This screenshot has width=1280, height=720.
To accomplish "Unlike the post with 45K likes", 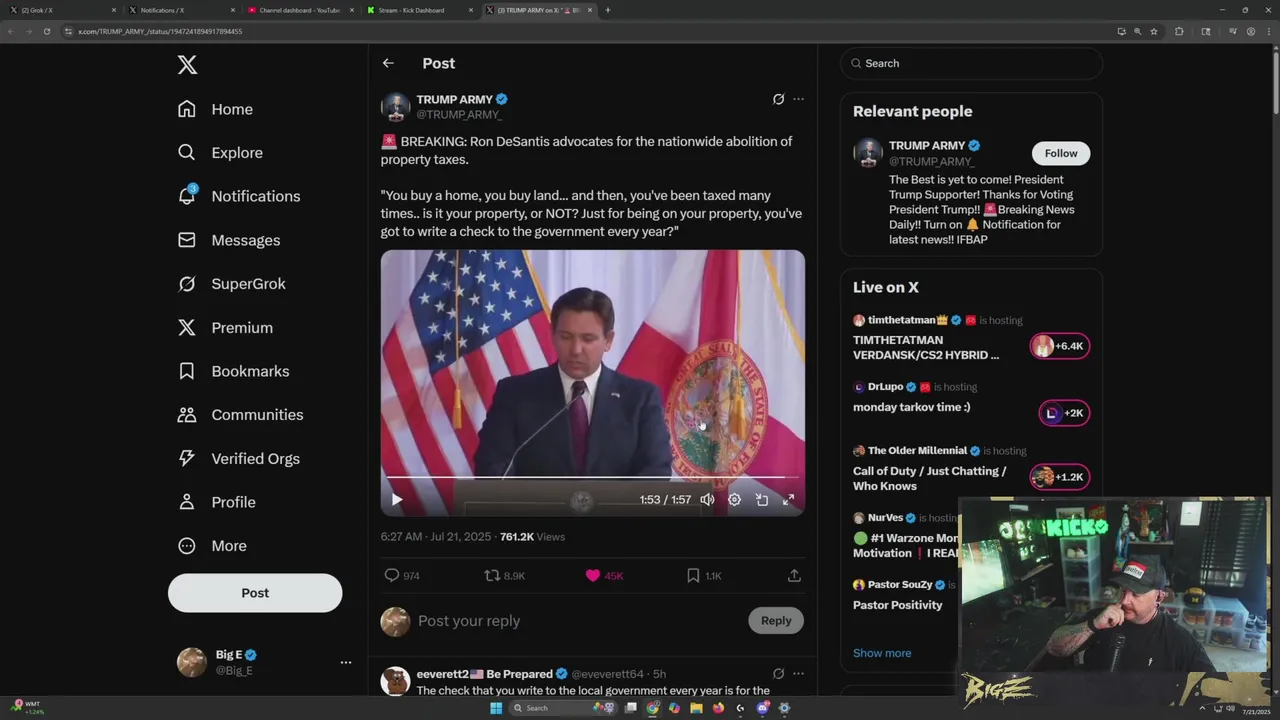I will click(x=605, y=575).
